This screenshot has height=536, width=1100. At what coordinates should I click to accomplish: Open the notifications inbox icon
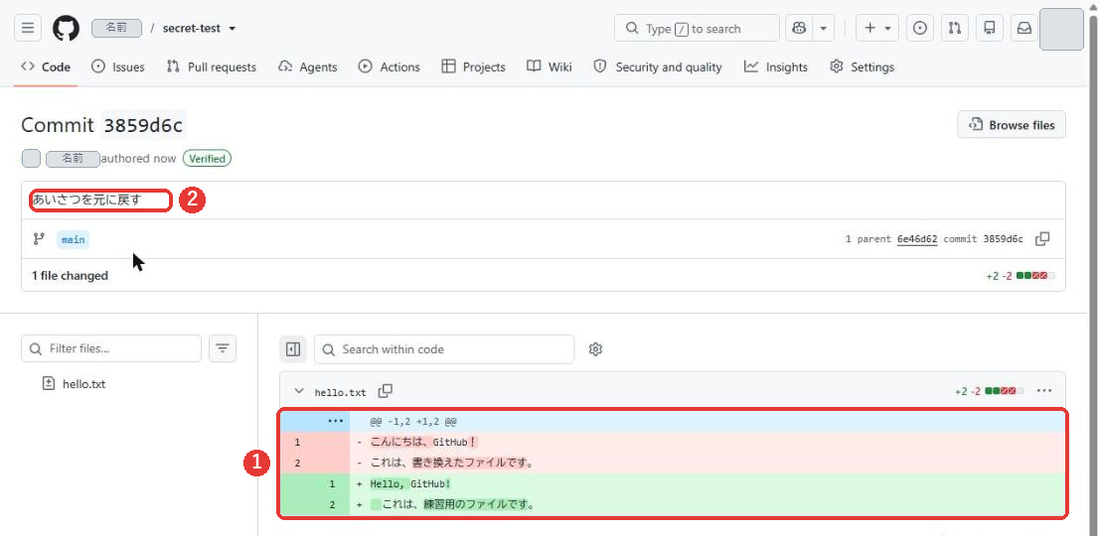pos(1024,28)
